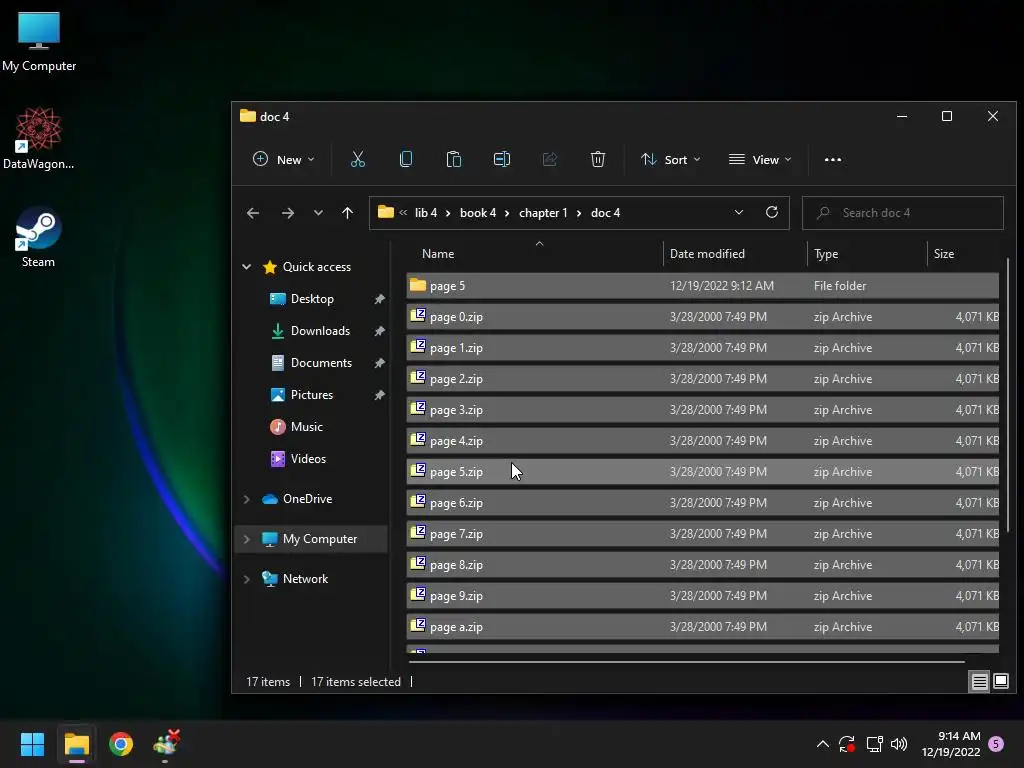Open the taskbar clock and date
The height and width of the screenshot is (768, 1024).
951,744
